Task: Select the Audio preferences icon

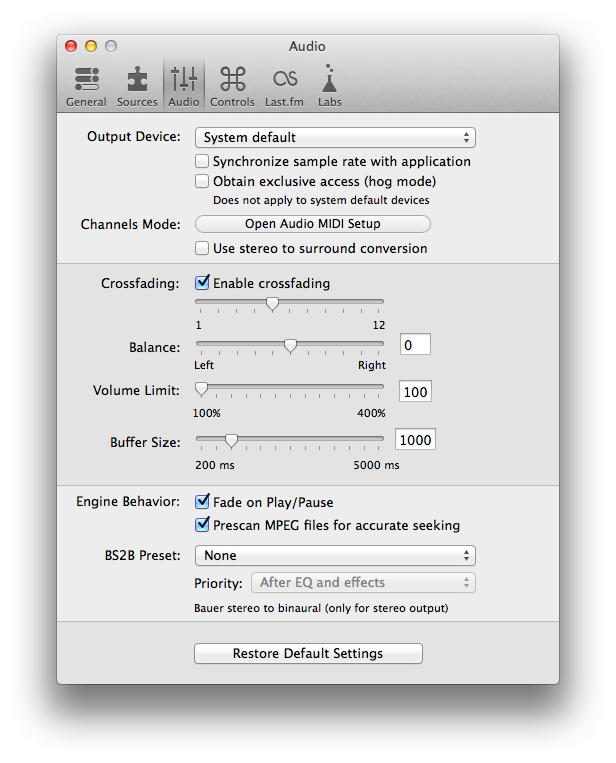Action: tap(184, 87)
